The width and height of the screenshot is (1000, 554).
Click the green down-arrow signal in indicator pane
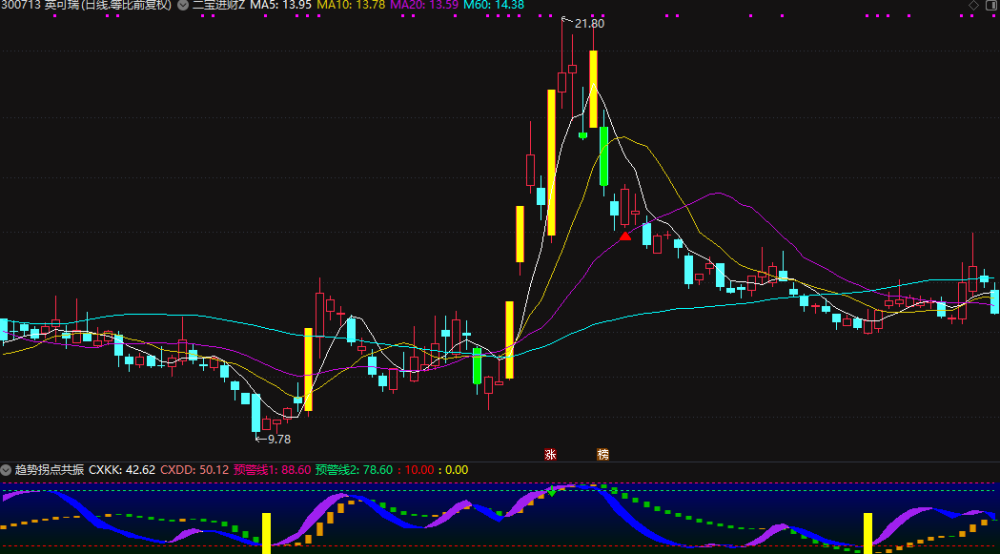point(552,492)
